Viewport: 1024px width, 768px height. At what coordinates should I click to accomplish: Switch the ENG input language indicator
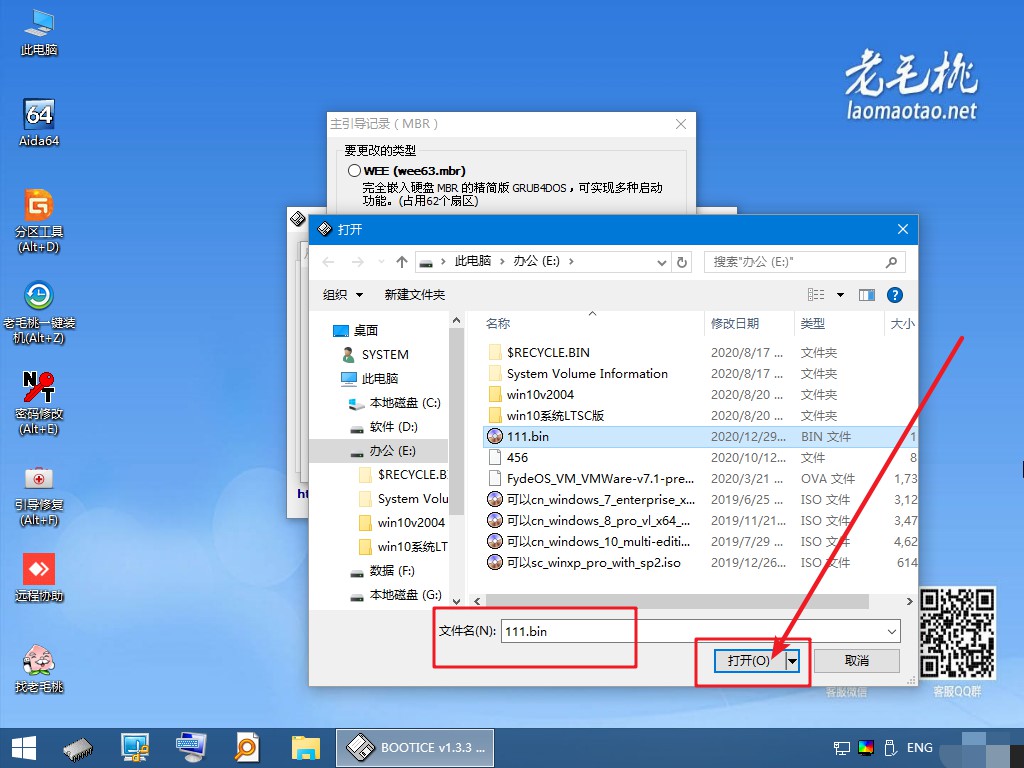click(920, 748)
